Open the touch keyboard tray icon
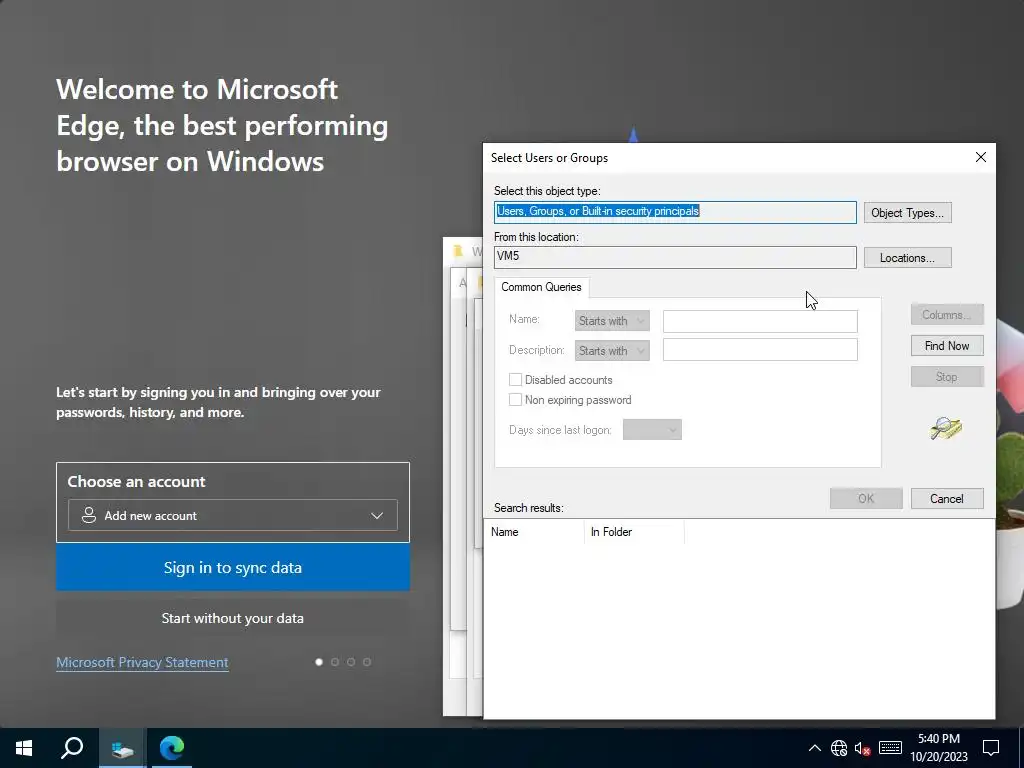 coord(890,748)
